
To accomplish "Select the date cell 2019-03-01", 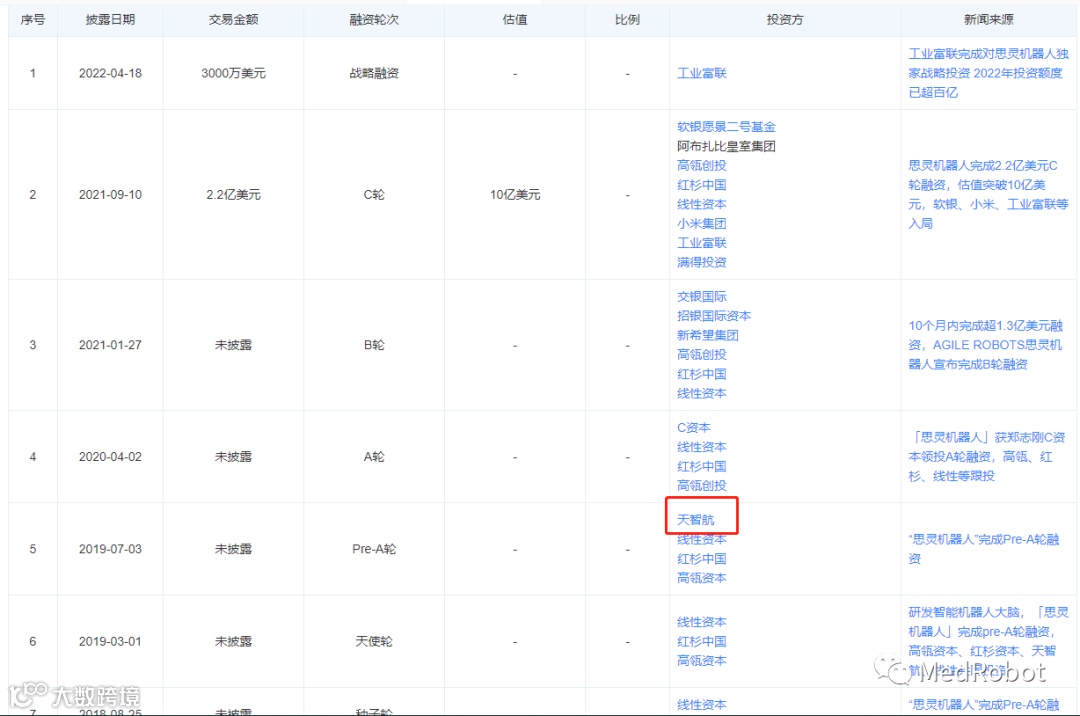I will [110, 641].
